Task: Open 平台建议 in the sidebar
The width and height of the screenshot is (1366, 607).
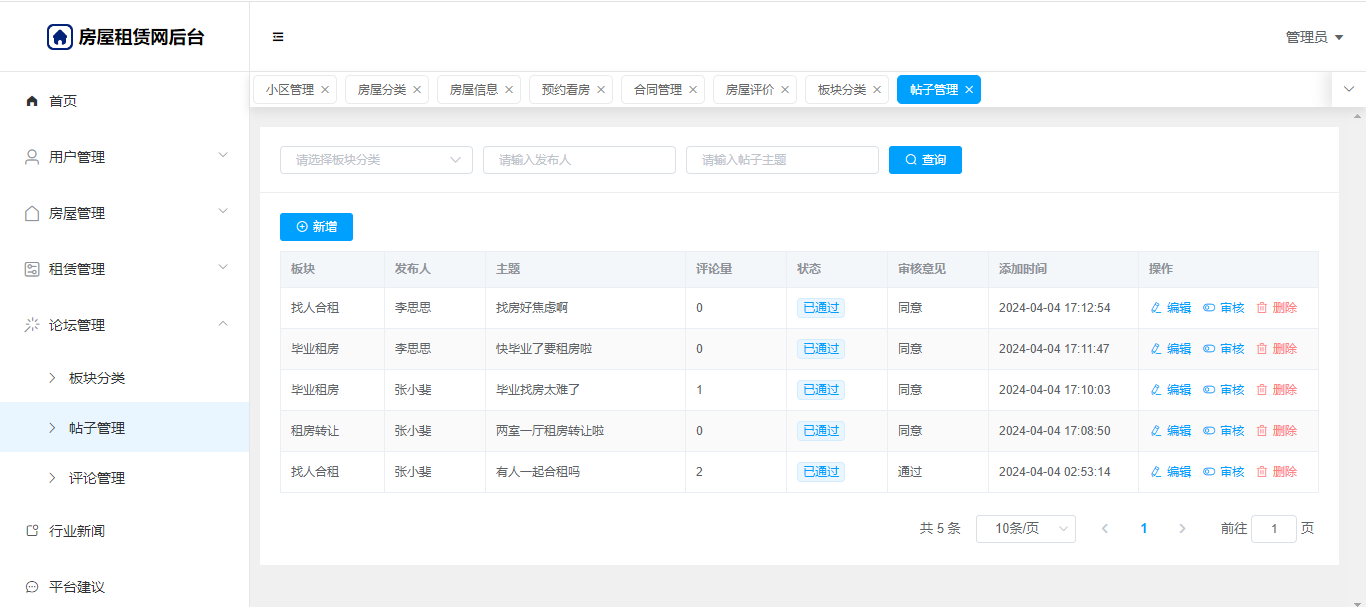Action: [x=77, y=587]
